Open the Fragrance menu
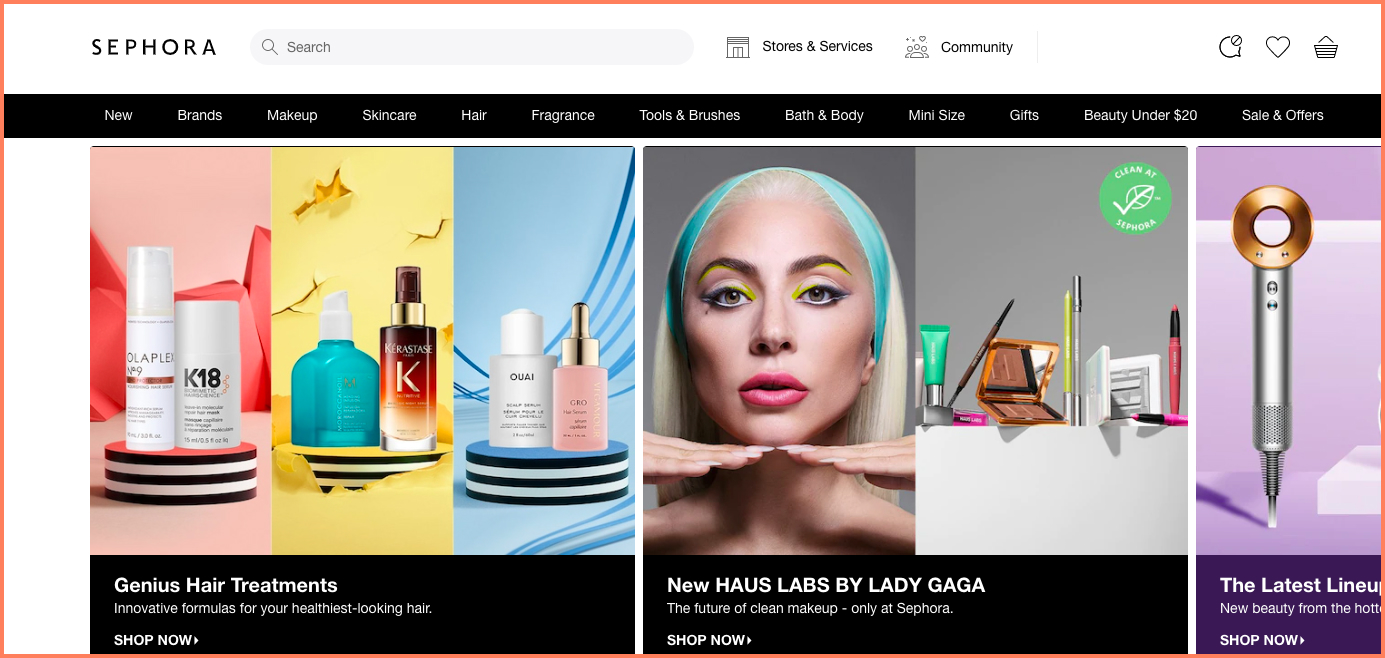Image resolution: width=1385 pixels, height=658 pixels. (x=563, y=115)
